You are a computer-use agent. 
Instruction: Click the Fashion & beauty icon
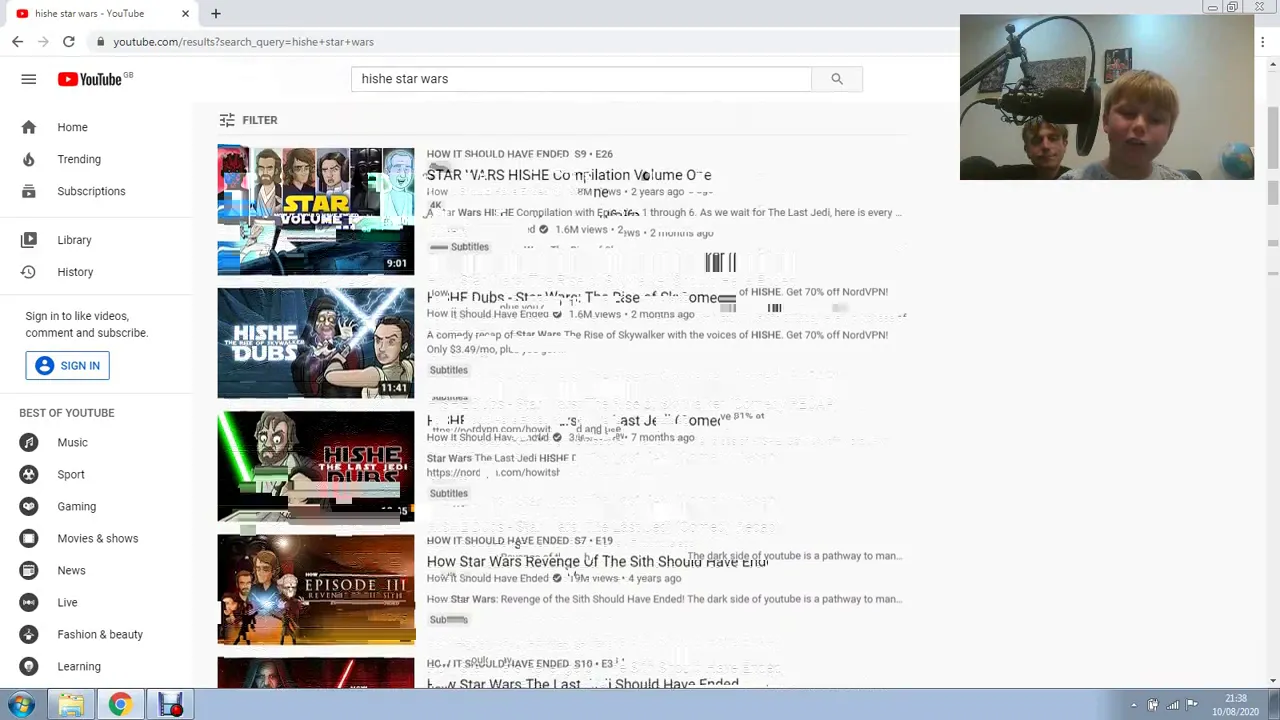pos(28,634)
